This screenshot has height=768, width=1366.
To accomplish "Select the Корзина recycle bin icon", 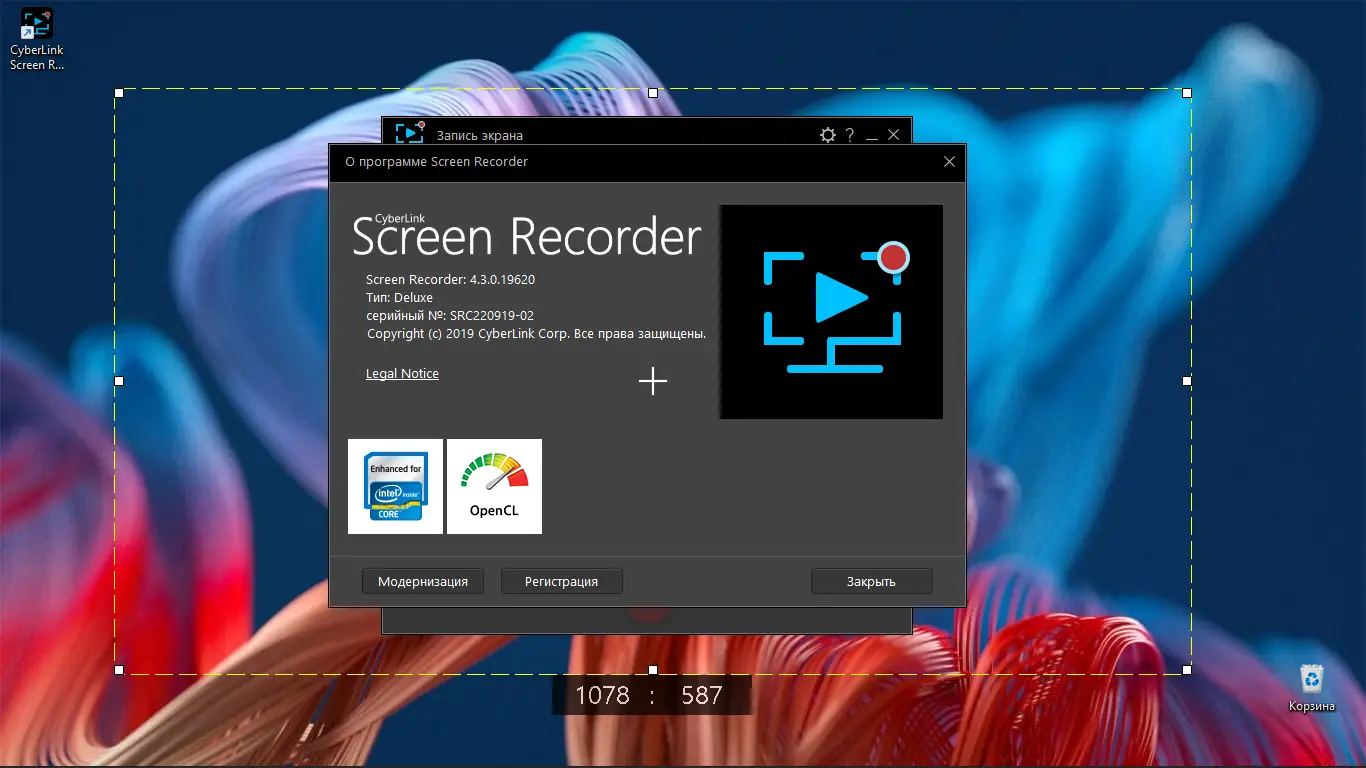I will click(x=1311, y=688).
